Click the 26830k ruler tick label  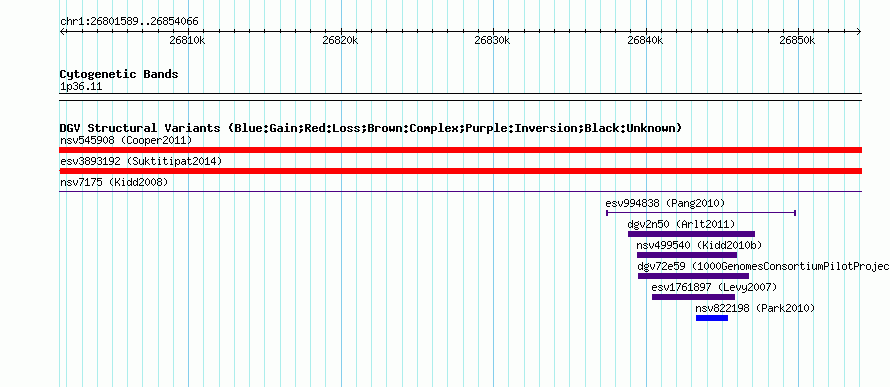tap(493, 40)
